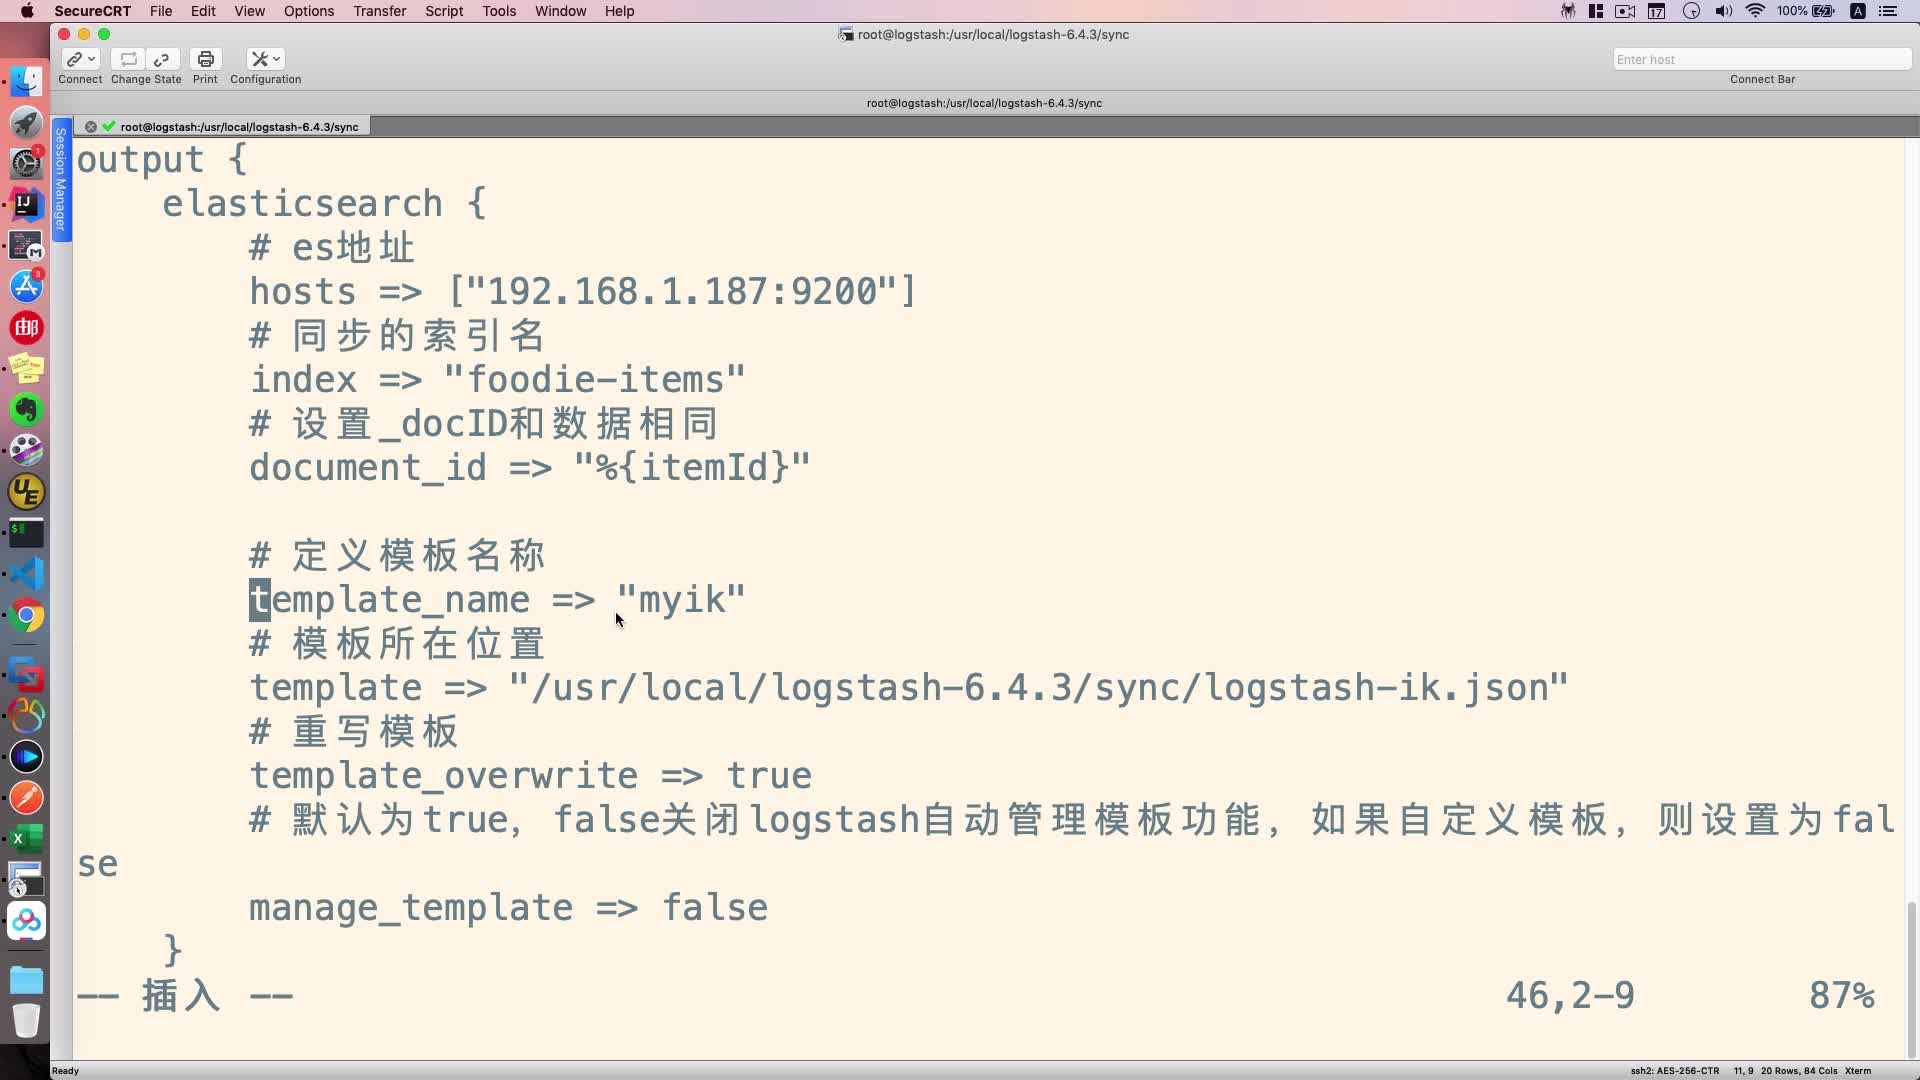Open the Script menu
This screenshot has height=1080, width=1920.
(443, 11)
